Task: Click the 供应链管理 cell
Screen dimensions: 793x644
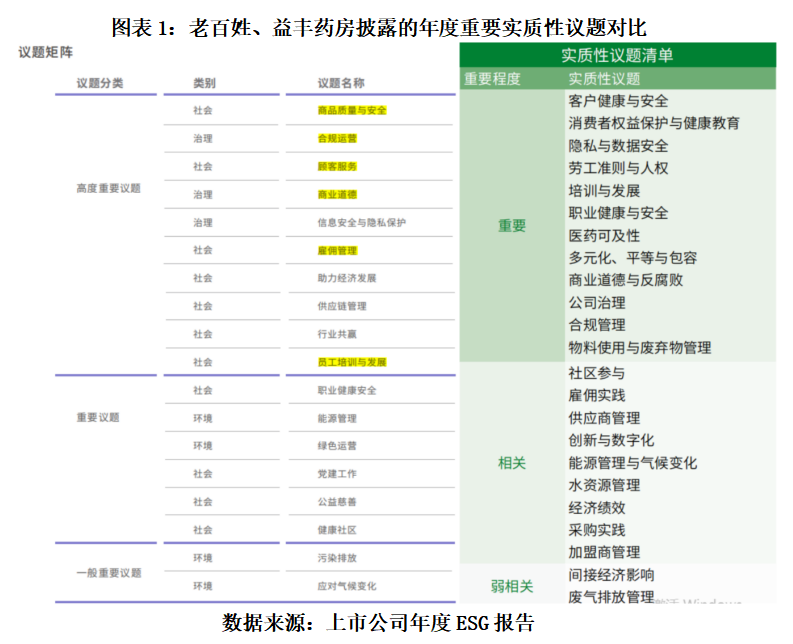Action: 342,306
